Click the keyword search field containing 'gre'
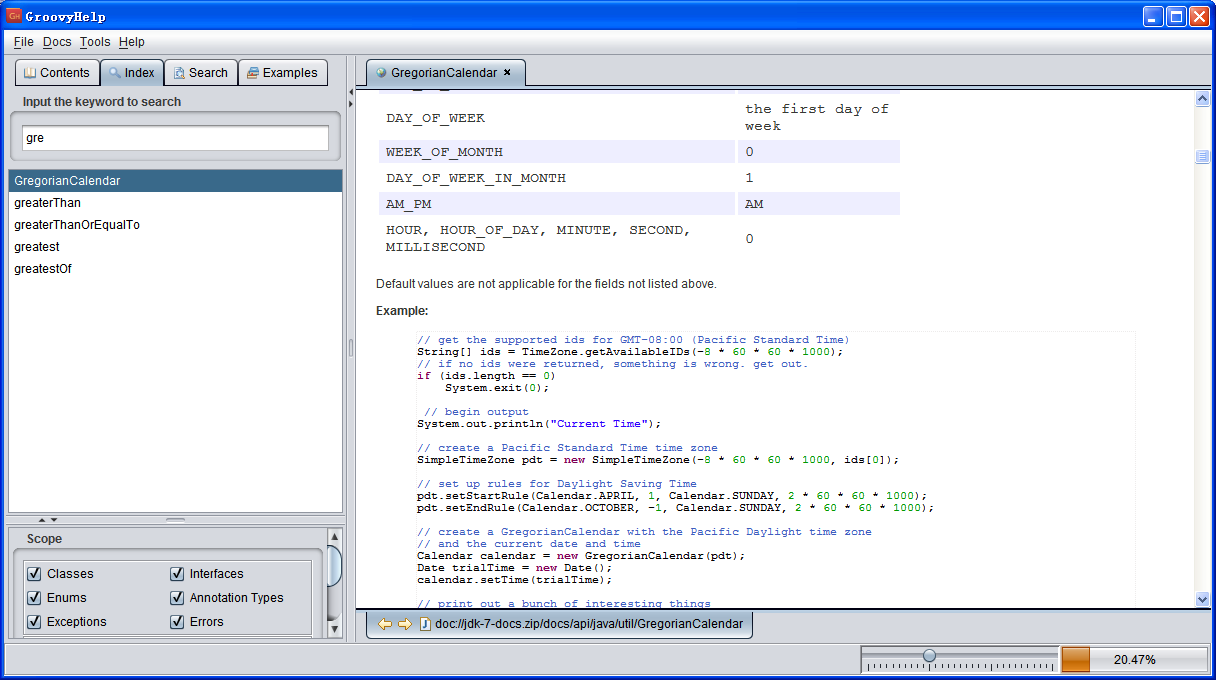 point(175,138)
